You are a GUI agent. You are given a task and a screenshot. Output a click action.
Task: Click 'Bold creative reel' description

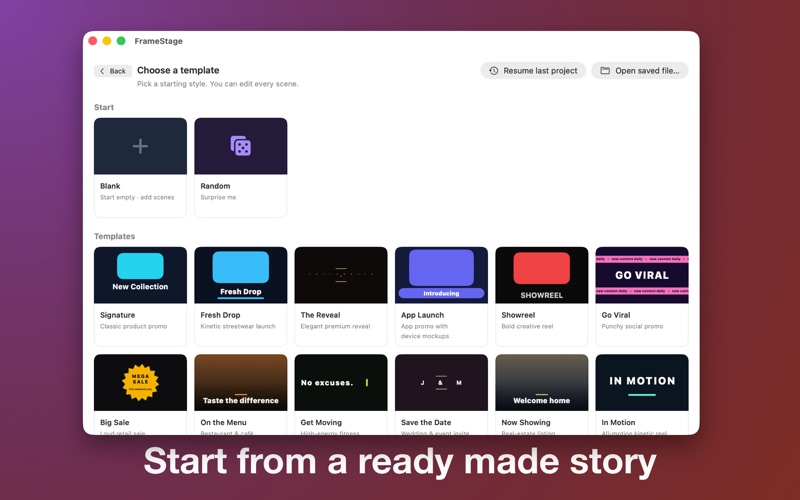(527, 327)
